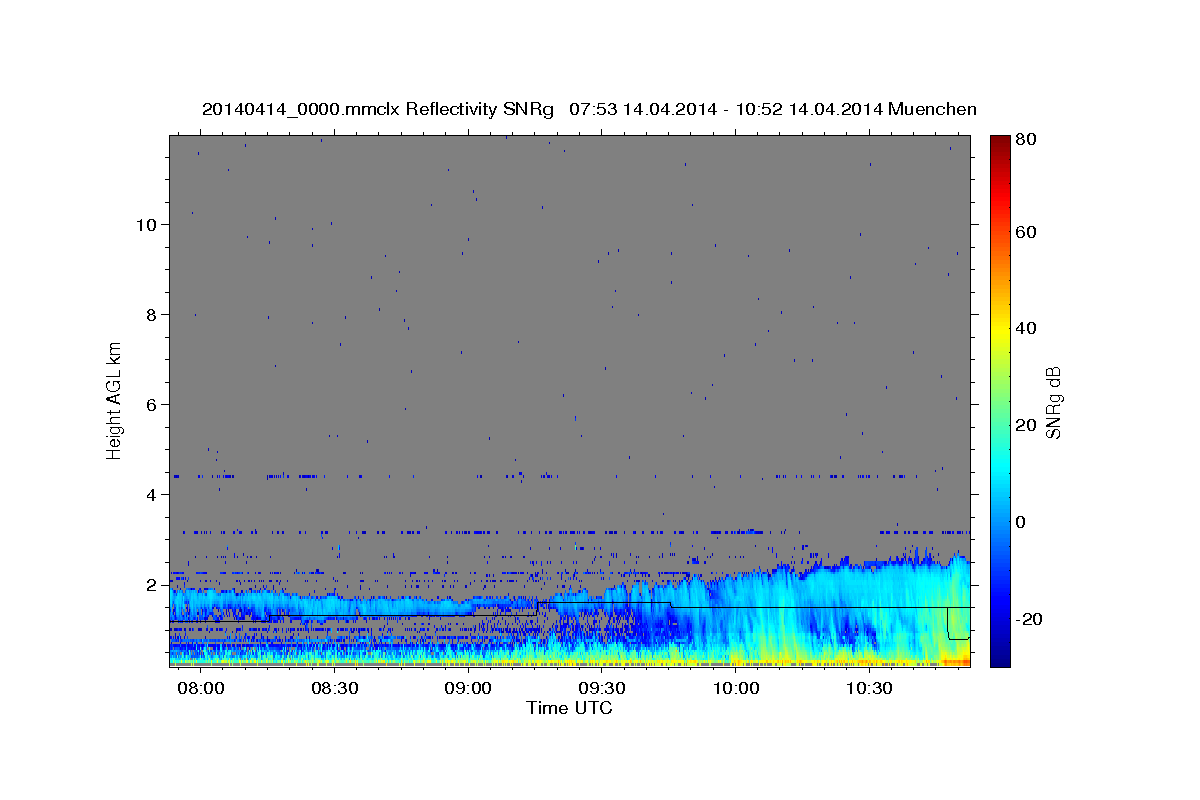
Task: Click the 10:00 time tick label
Action: [737, 689]
